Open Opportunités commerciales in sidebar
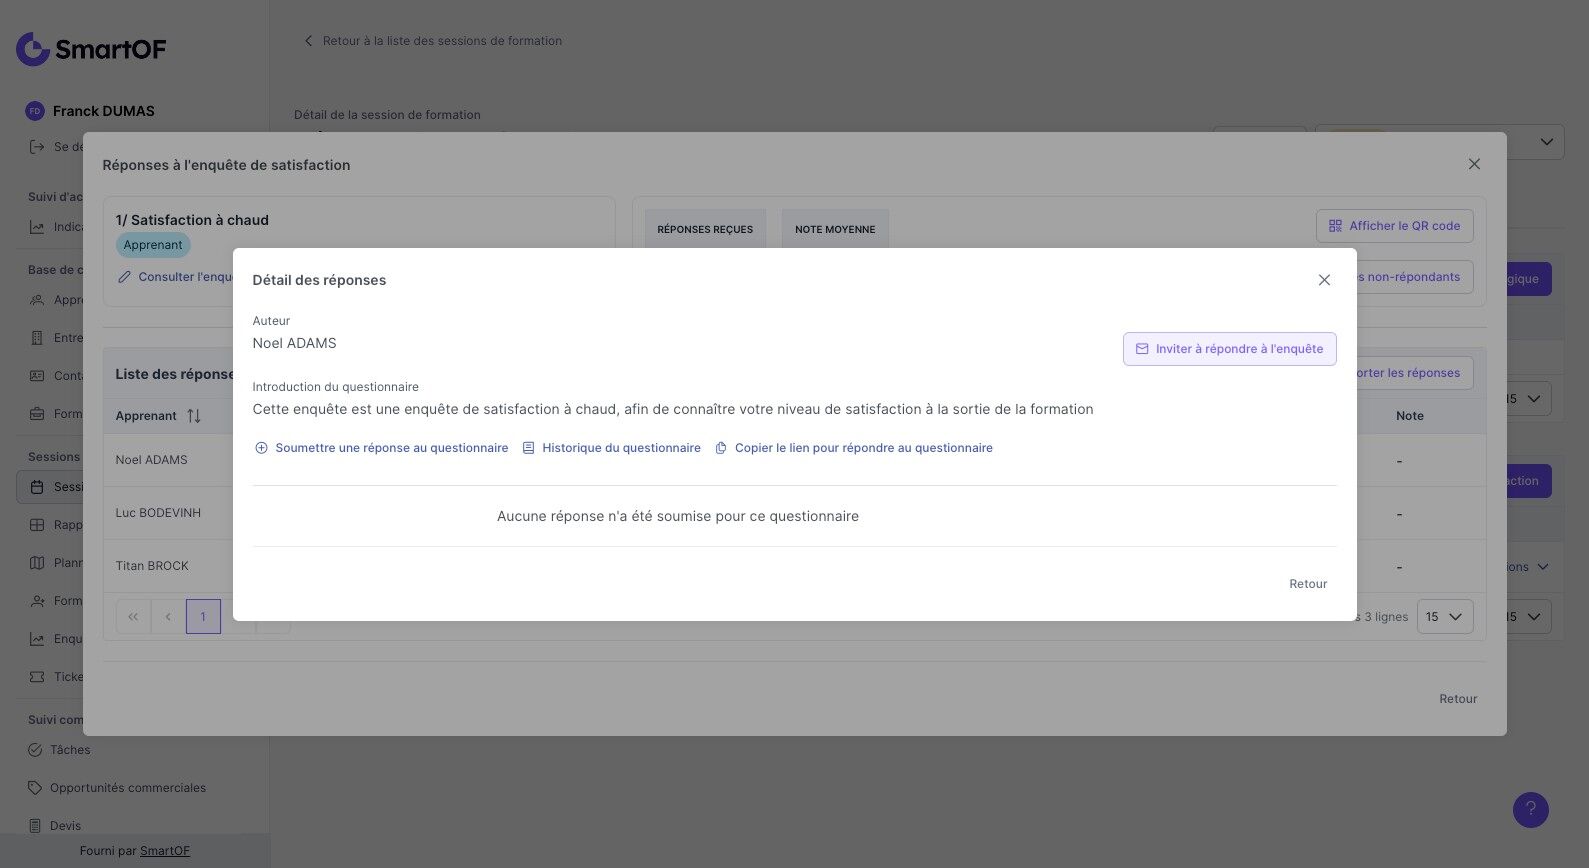This screenshot has width=1589, height=868. pyautogui.click(x=128, y=788)
